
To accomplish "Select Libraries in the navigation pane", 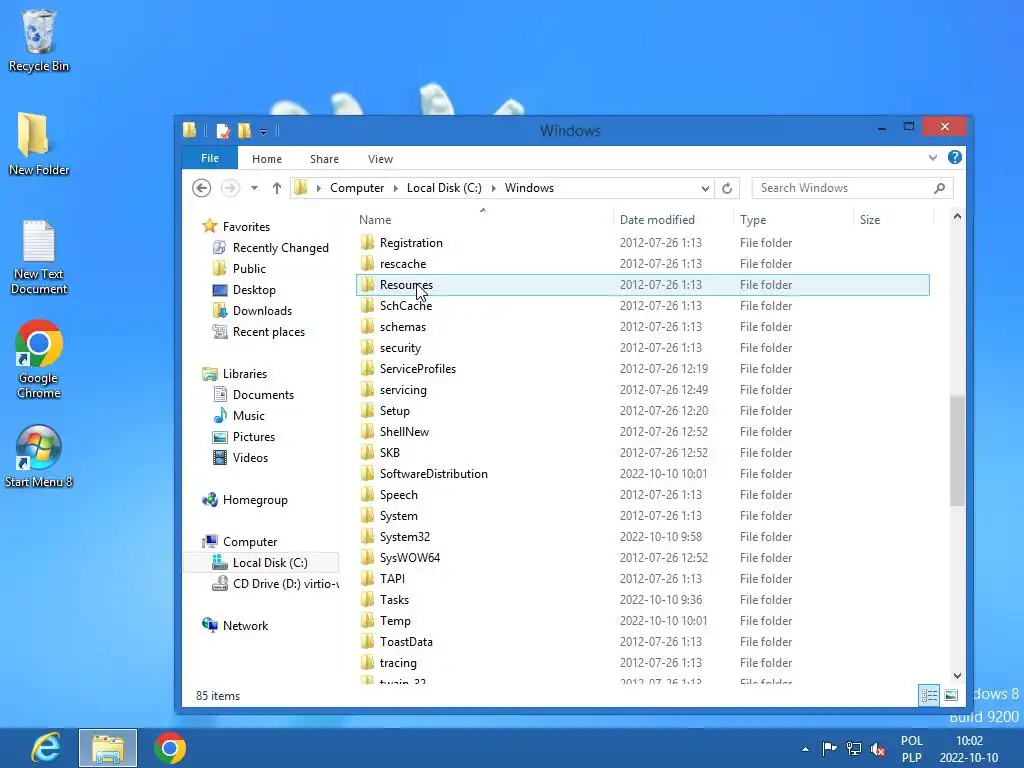I will pyautogui.click(x=244, y=374).
